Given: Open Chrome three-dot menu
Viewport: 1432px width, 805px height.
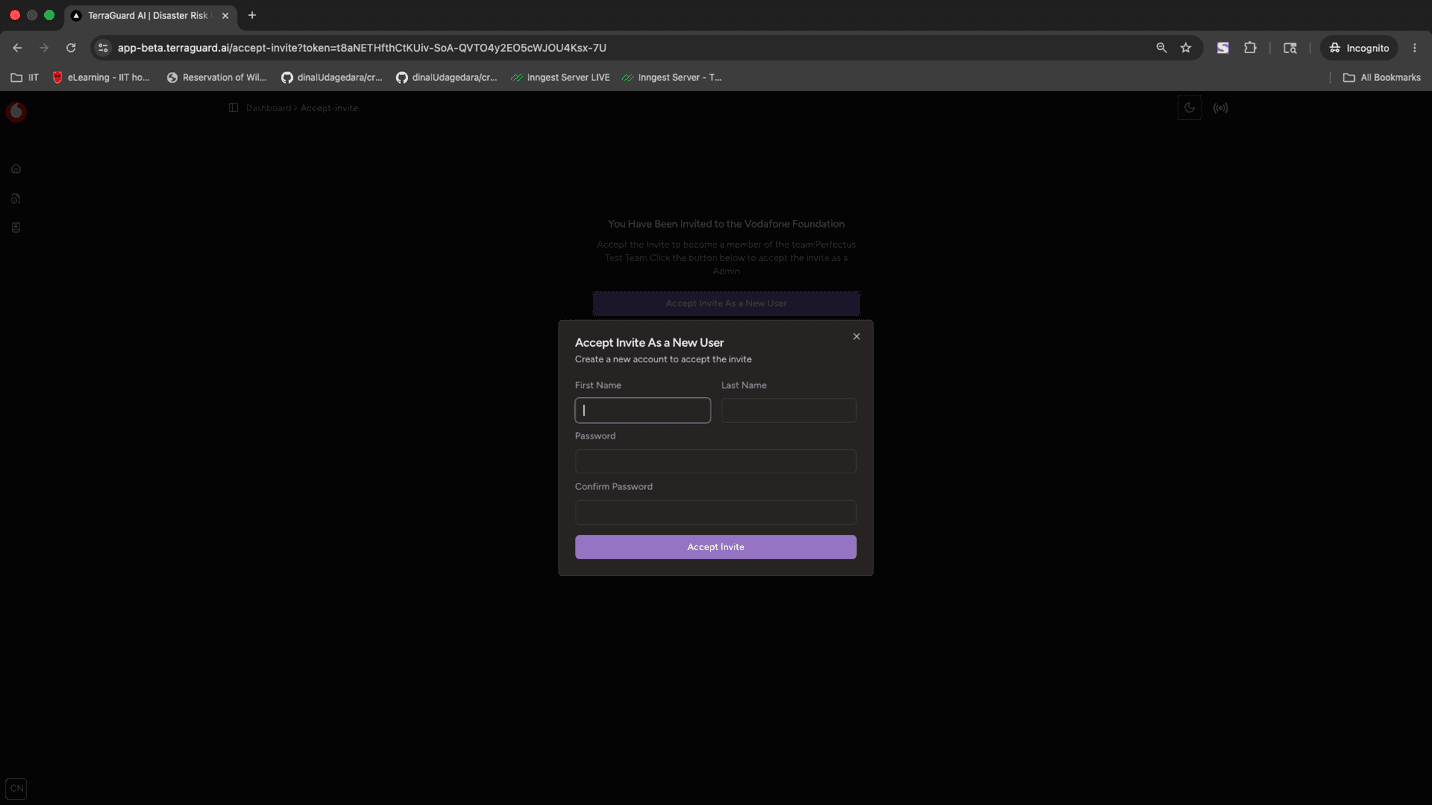Looking at the screenshot, I should click(x=1414, y=48).
